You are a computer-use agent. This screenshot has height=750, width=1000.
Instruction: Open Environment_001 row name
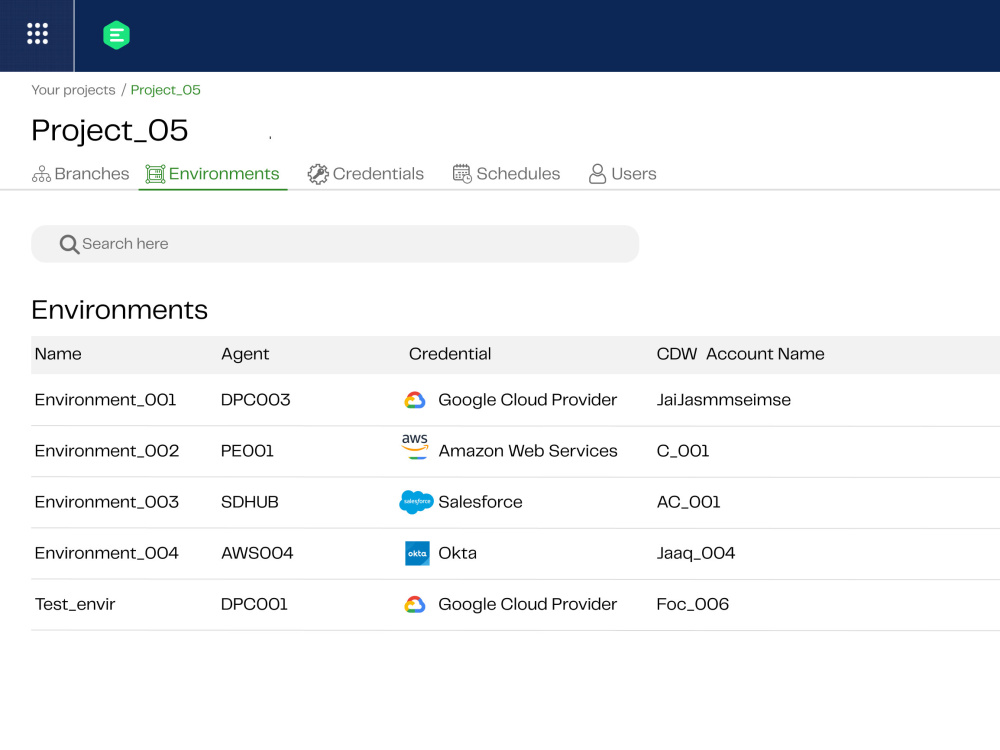pos(105,400)
